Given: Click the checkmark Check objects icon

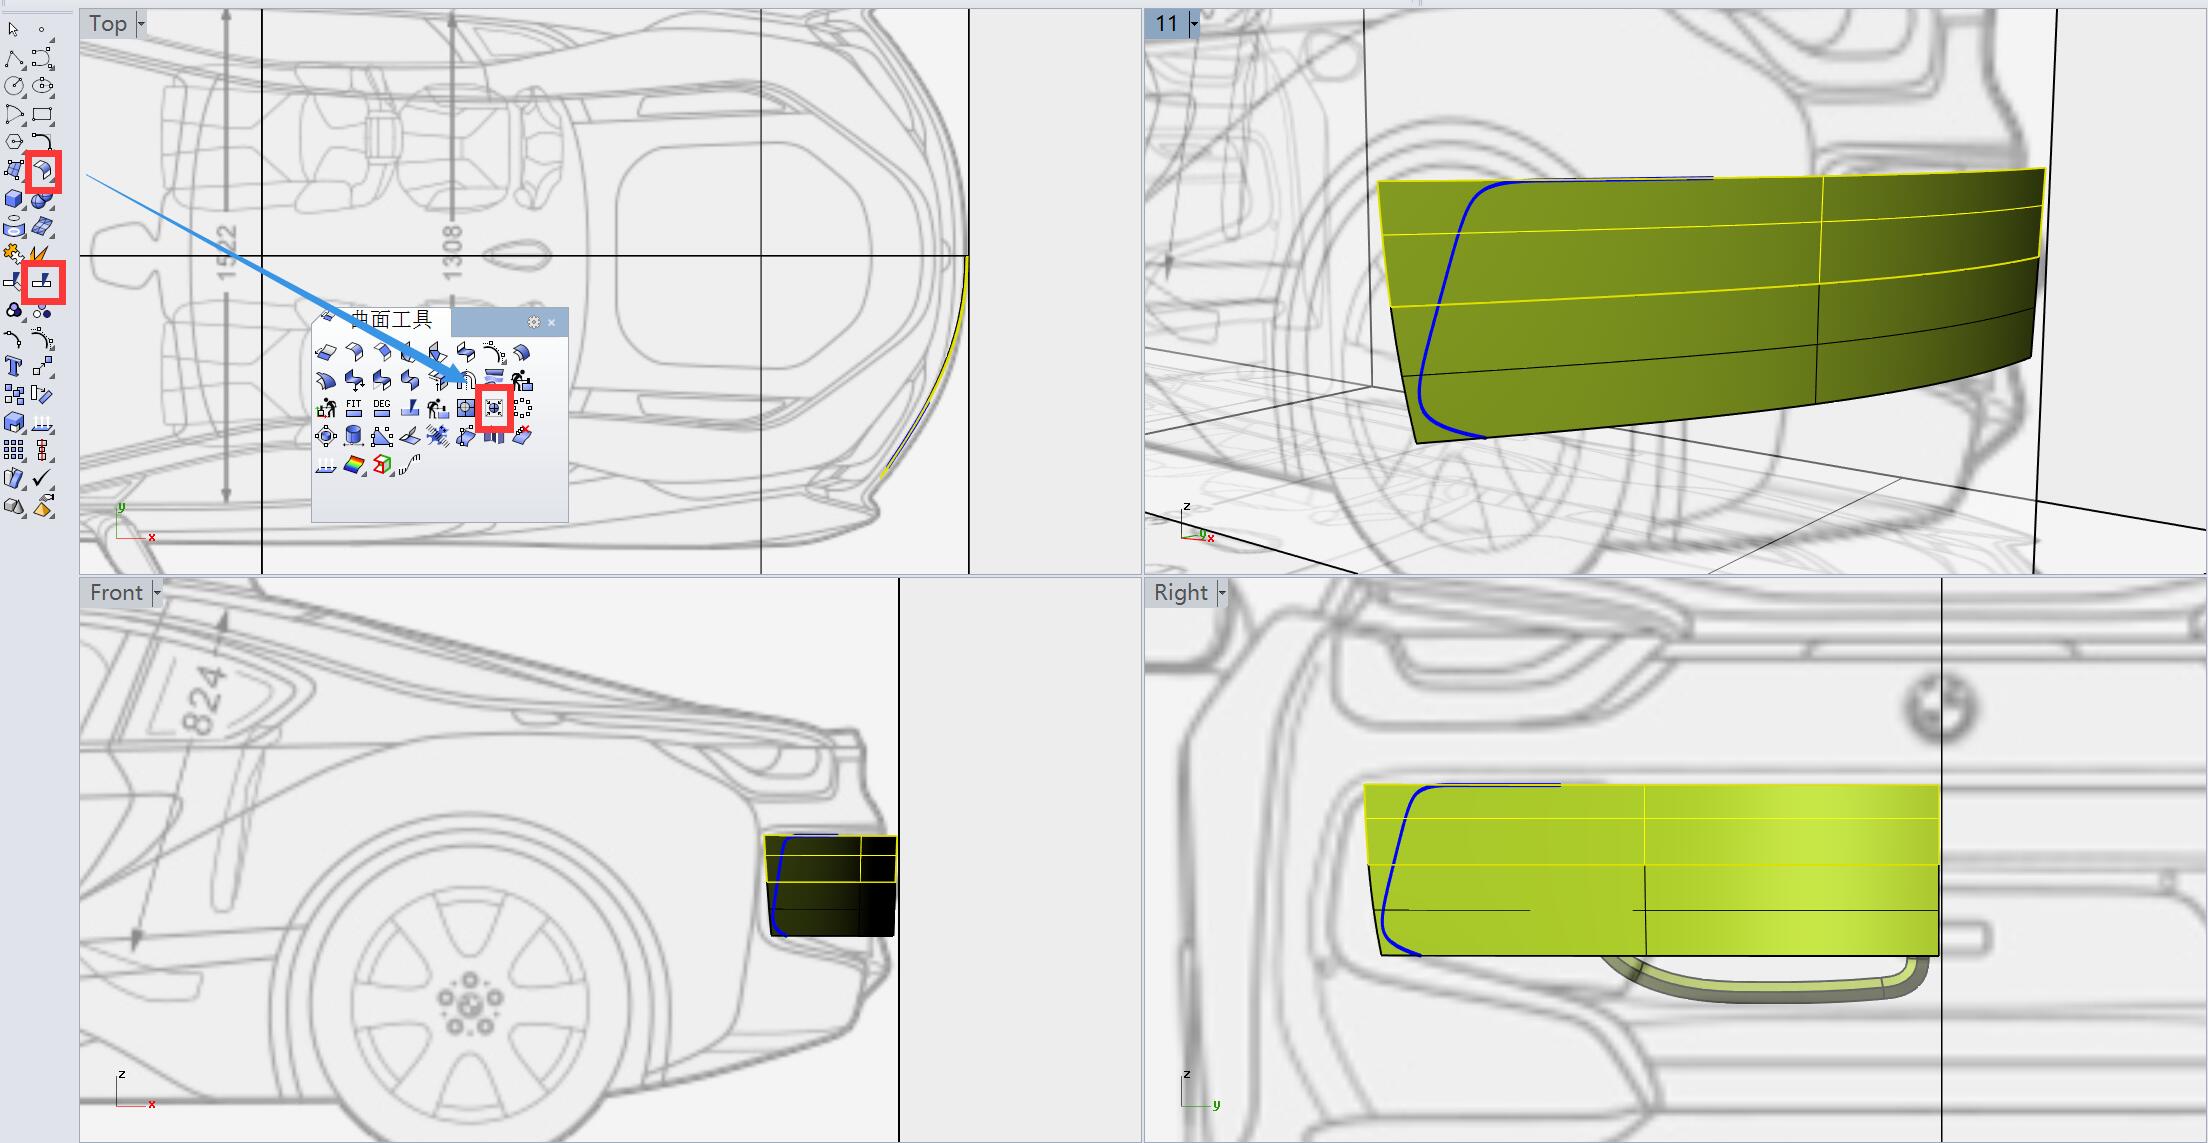Looking at the screenshot, I should point(42,478).
